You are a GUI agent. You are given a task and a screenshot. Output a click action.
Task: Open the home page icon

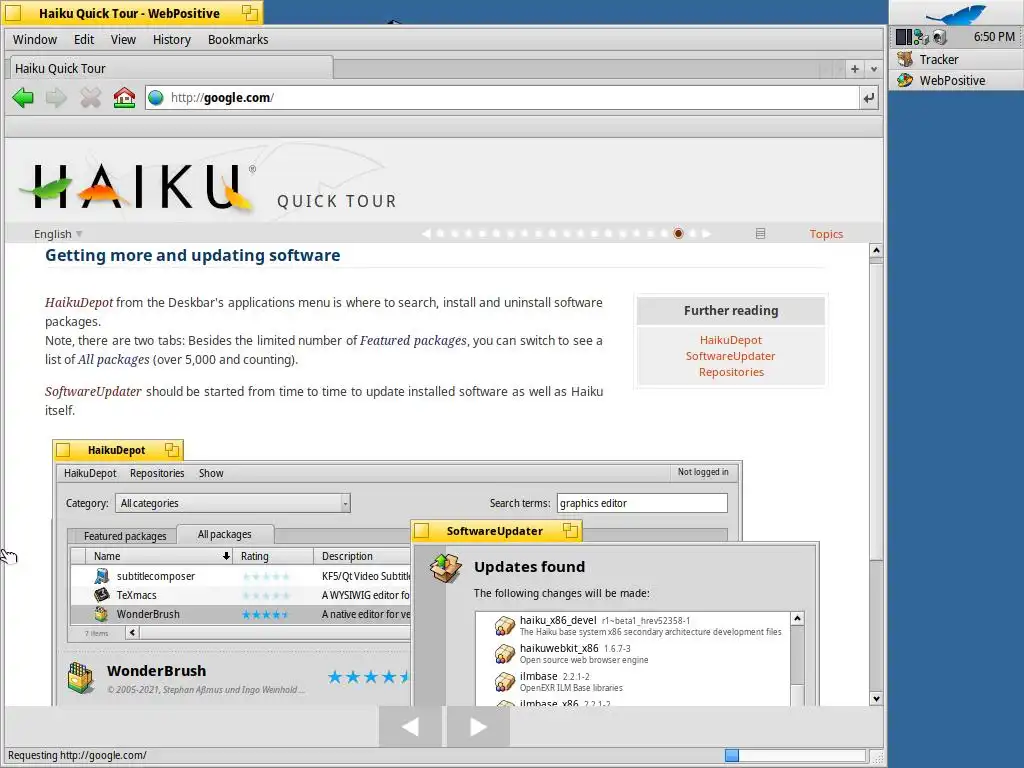(124, 98)
